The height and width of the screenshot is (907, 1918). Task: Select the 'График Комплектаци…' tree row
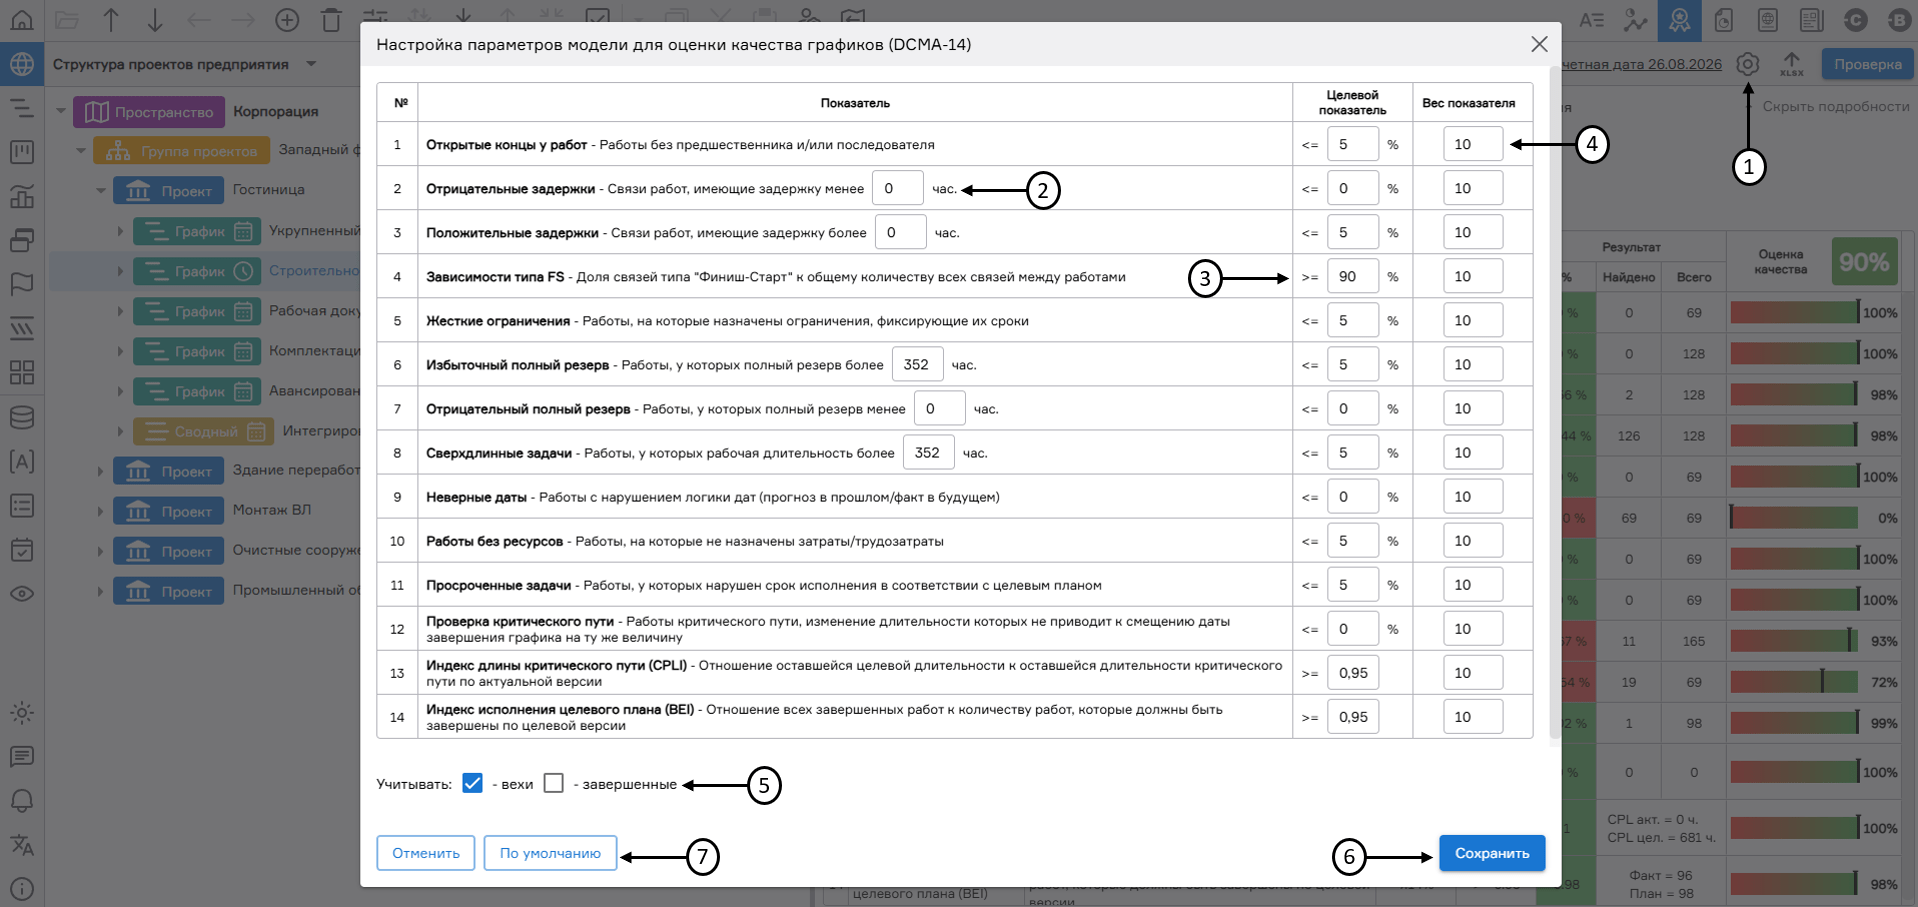205,351
